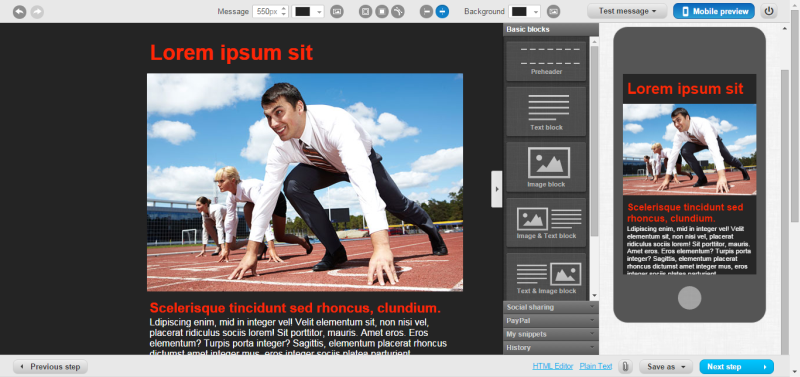Redo with the grayed arrow icon
800x377 pixels.
coord(37,12)
